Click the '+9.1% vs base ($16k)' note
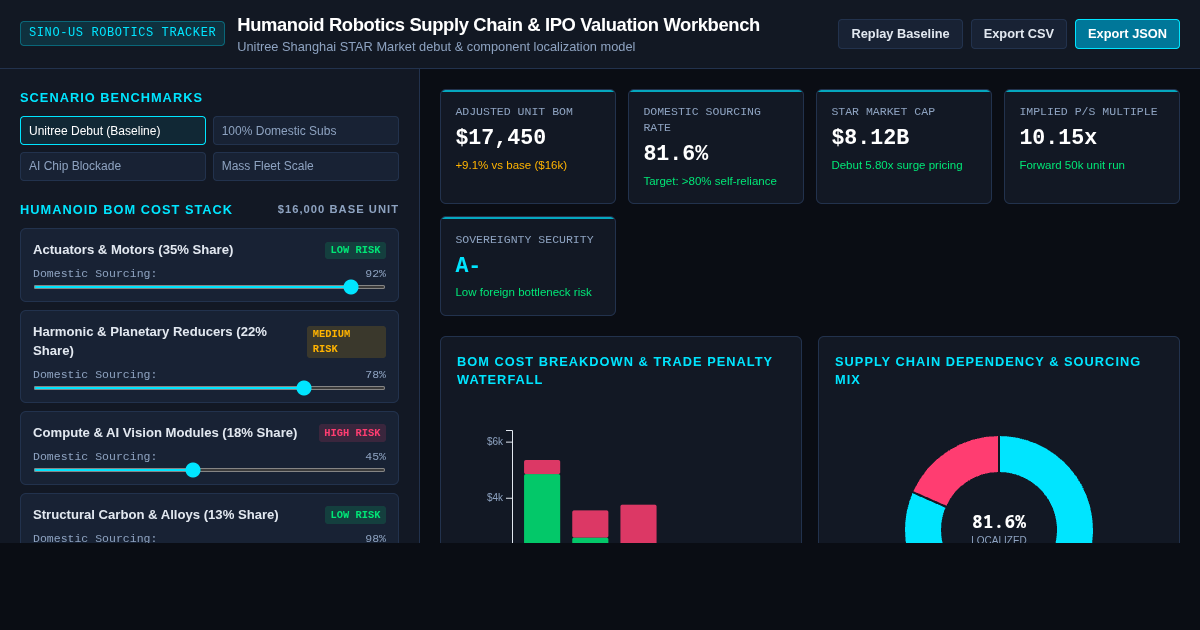This screenshot has height=630, width=1200. (511, 165)
